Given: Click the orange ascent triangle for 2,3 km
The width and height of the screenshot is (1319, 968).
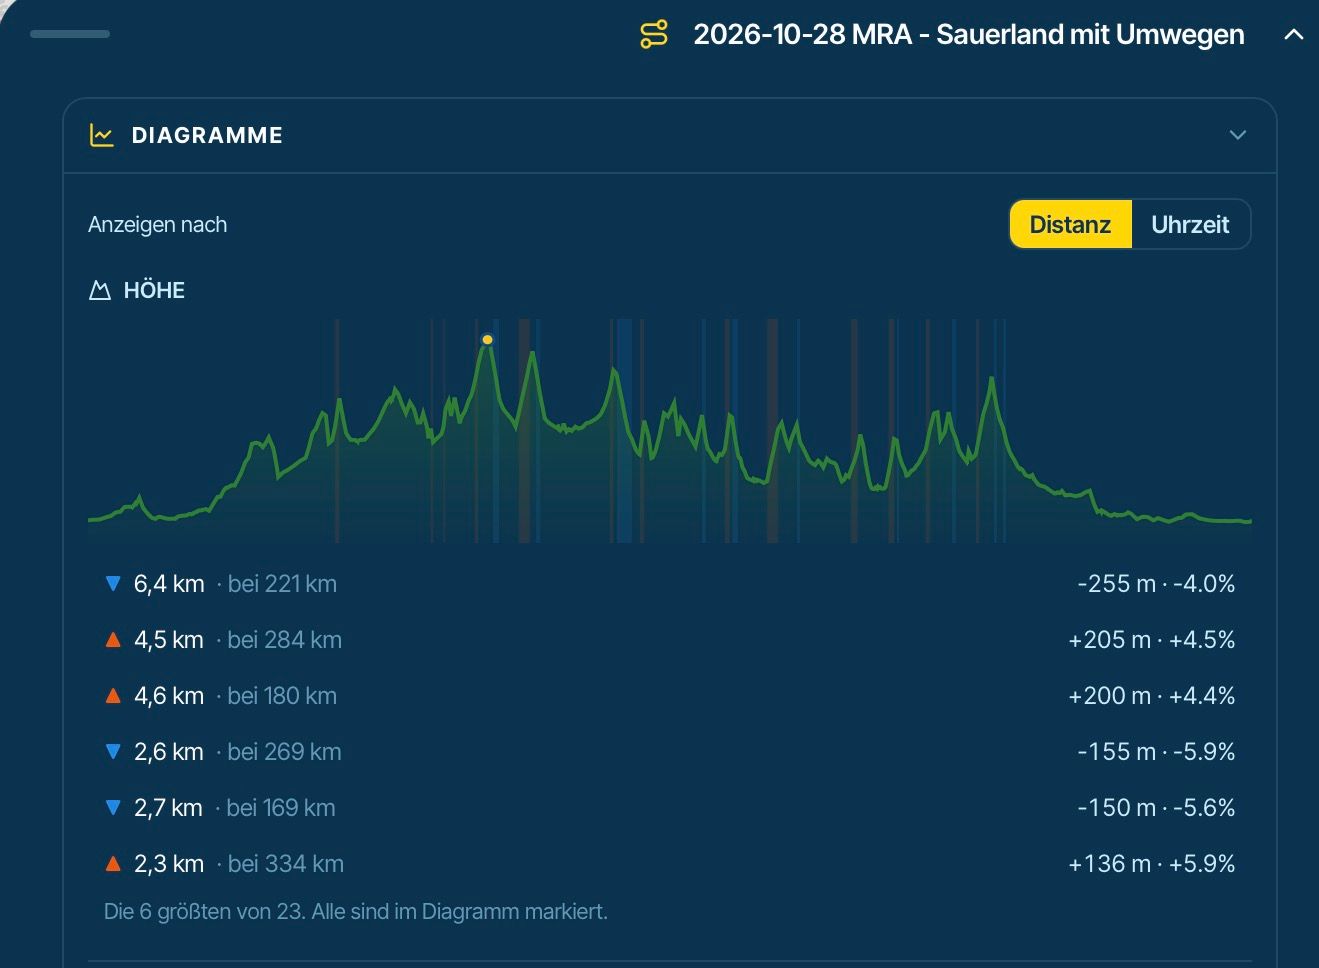Looking at the screenshot, I should (x=113, y=864).
